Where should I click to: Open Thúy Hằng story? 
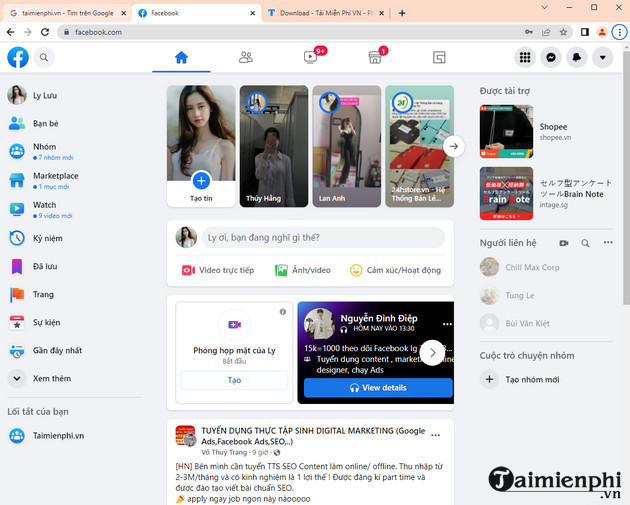(274, 146)
